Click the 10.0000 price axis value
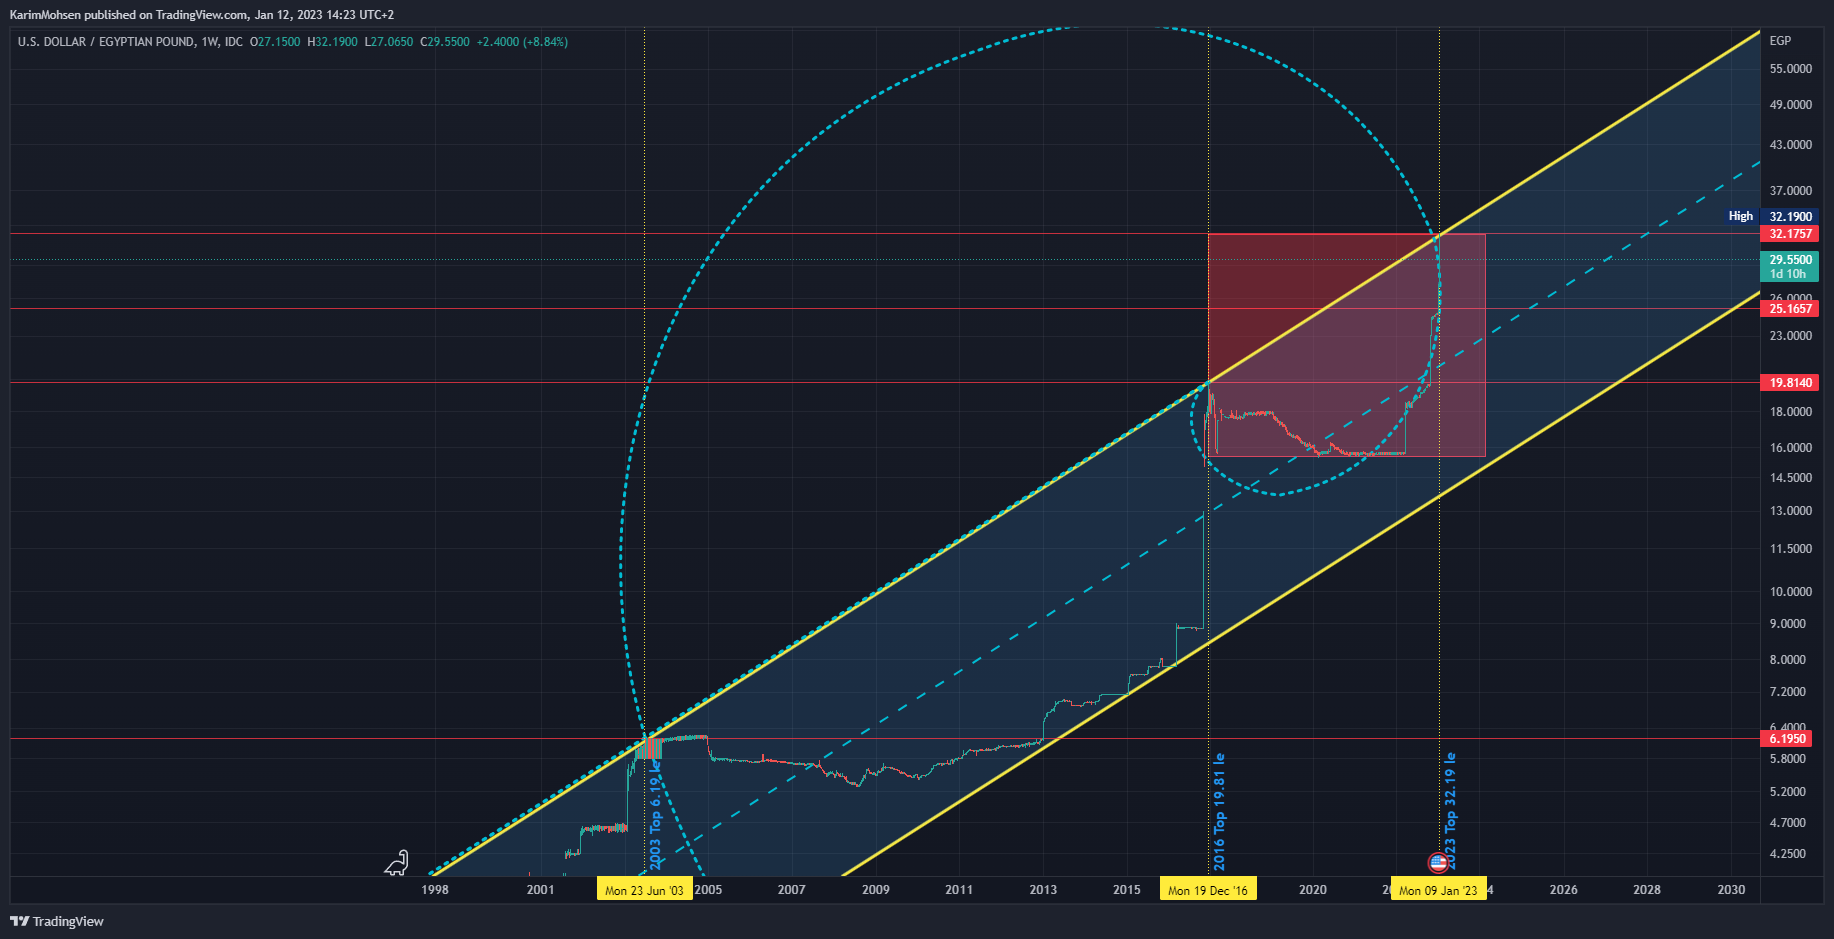This screenshot has width=1834, height=939. [1791, 592]
